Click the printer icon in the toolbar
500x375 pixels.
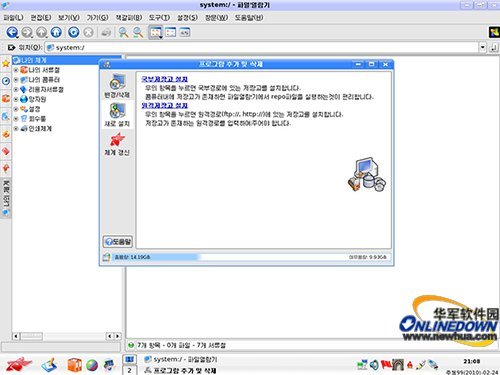[x=106, y=33]
